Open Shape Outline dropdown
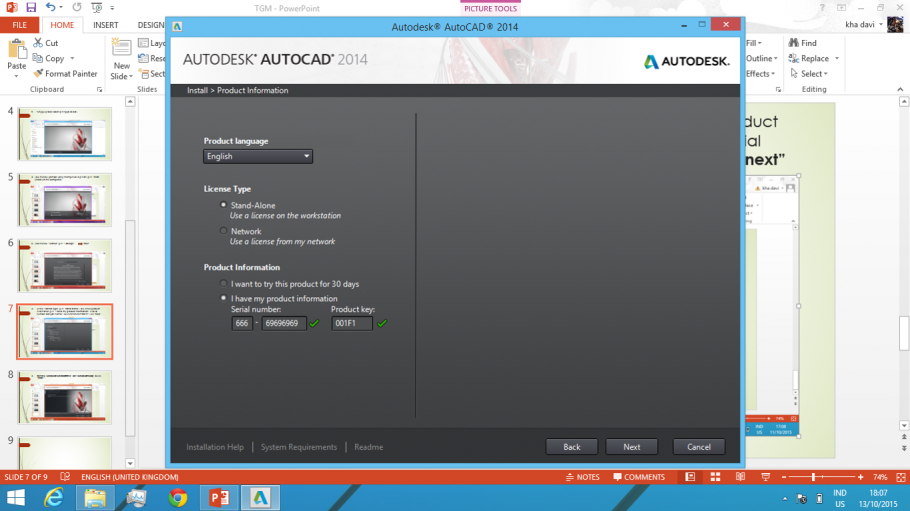The width and height of the screenshot is (910, 511). tap(761, 58)
